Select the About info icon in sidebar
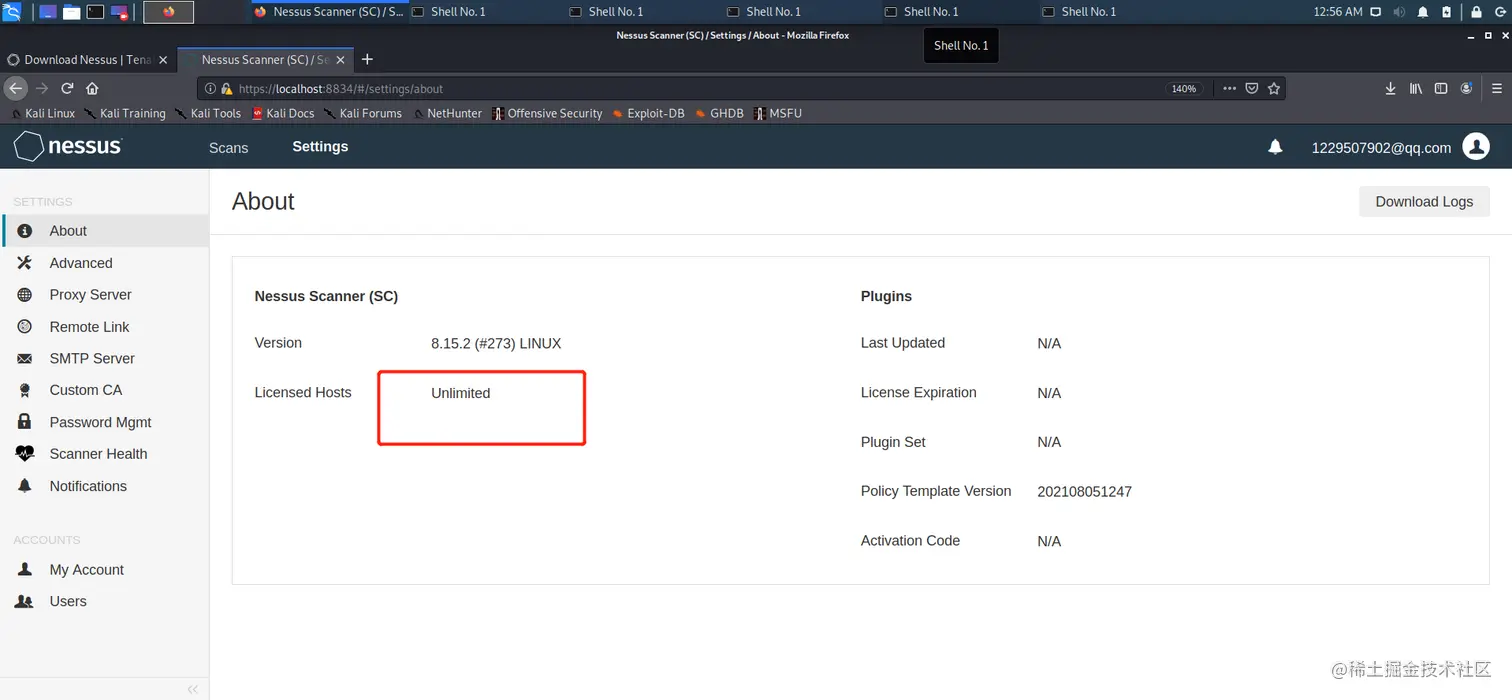The image size is (1512, 700). click(x=25, y=231)
